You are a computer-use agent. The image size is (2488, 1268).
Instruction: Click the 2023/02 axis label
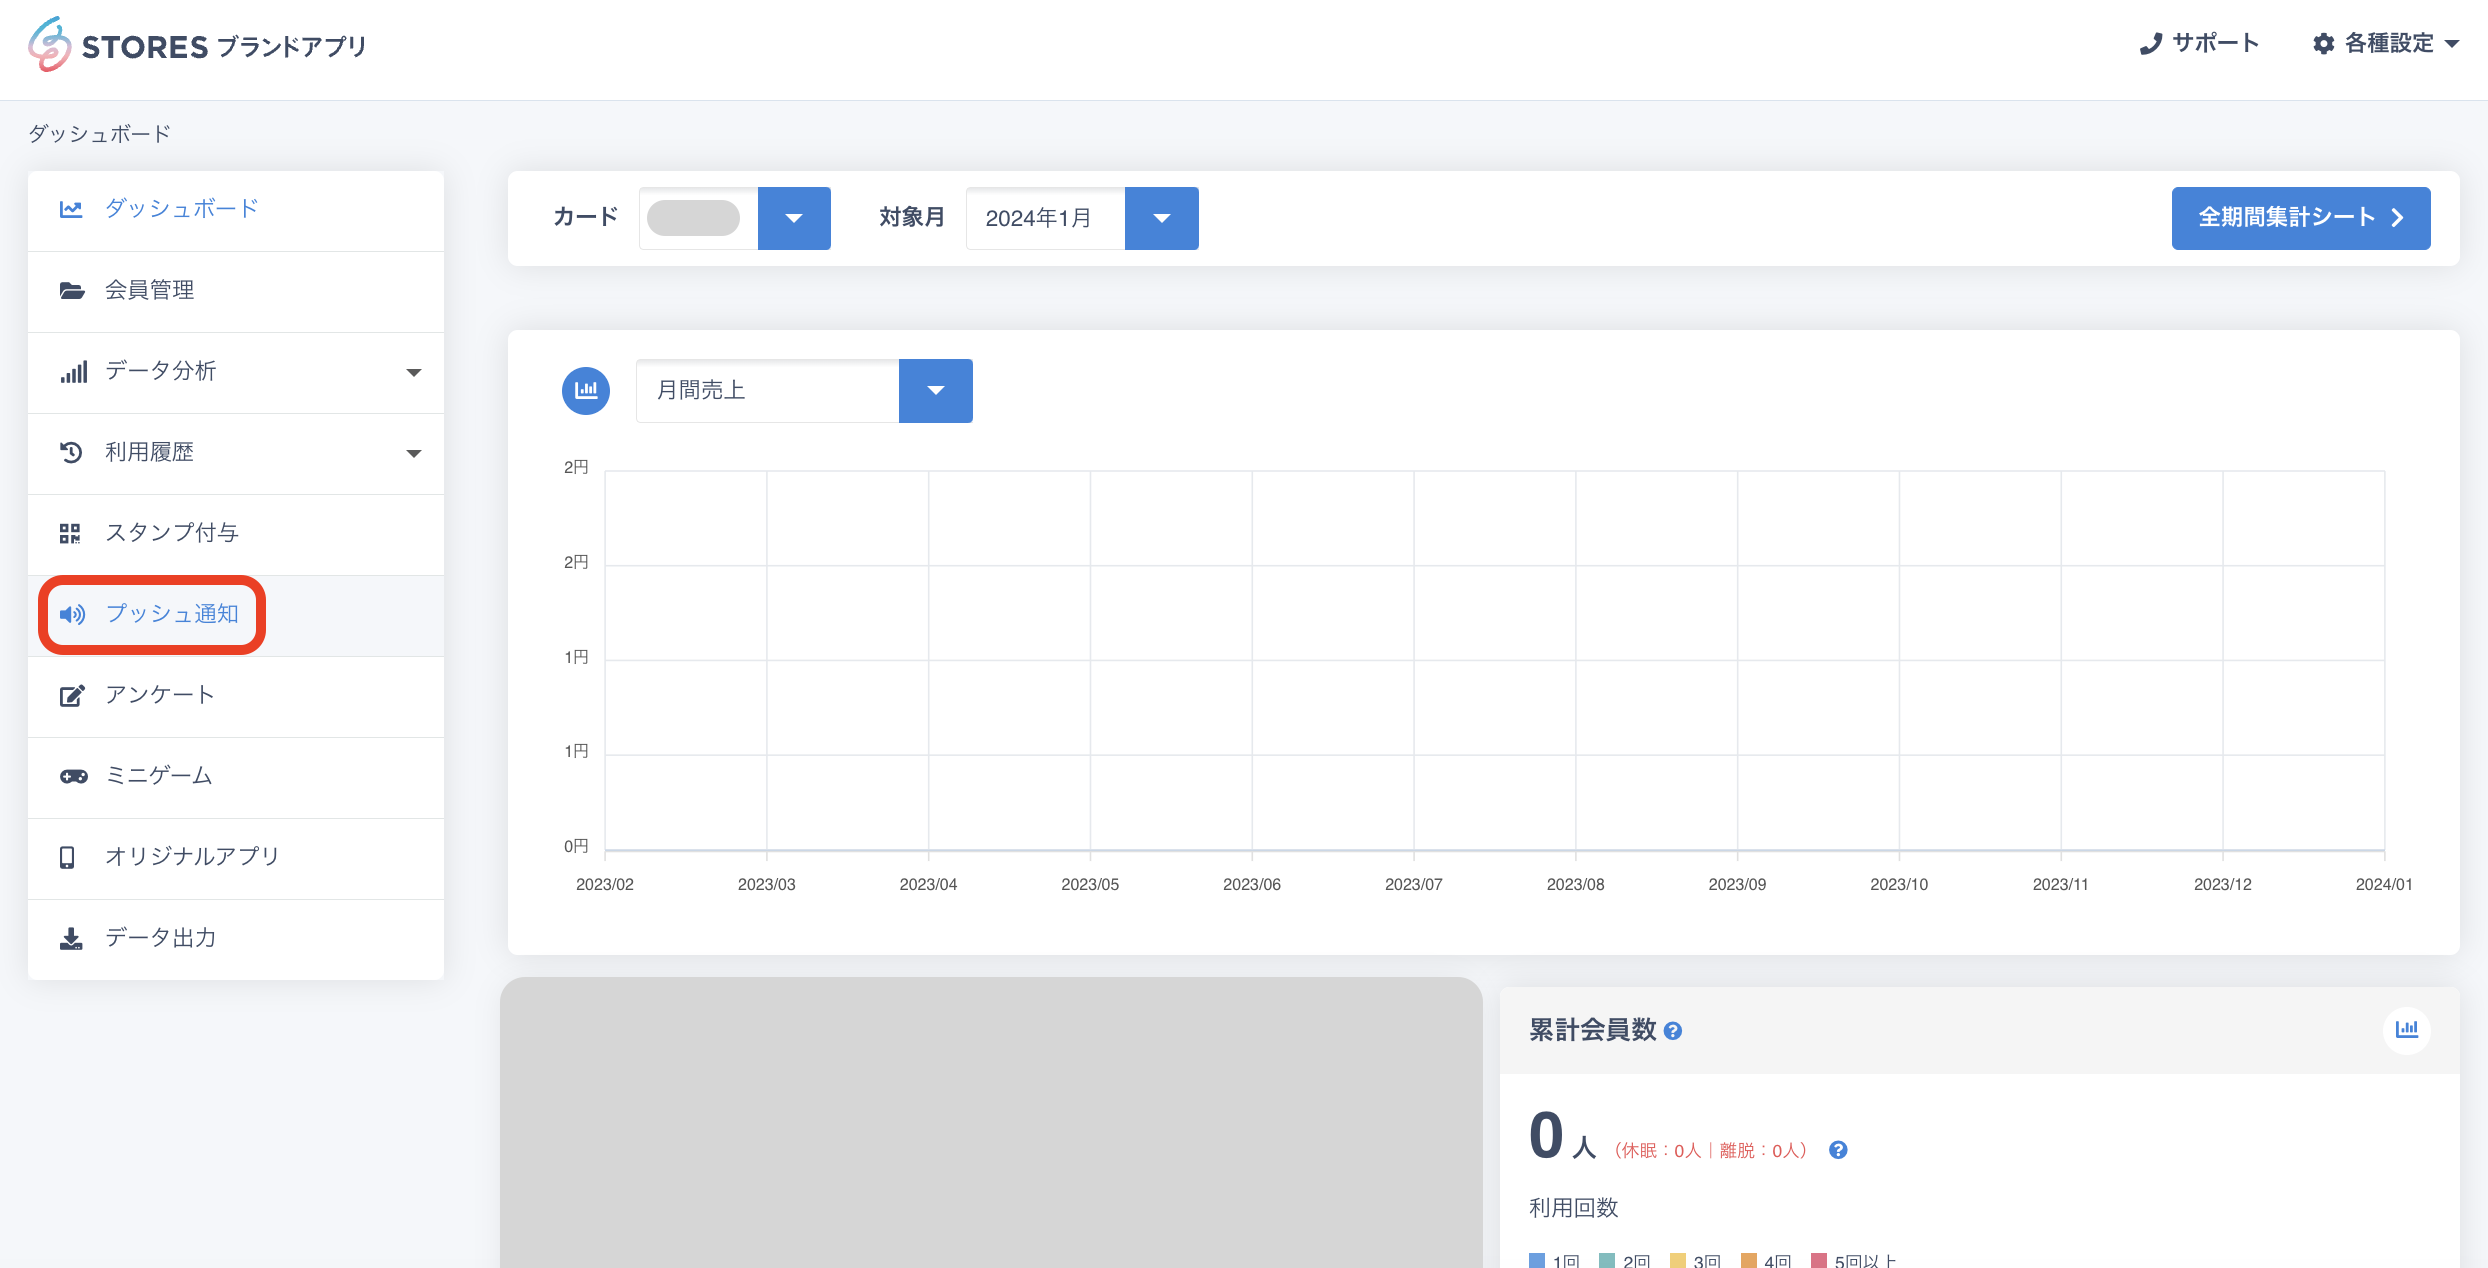(x=605, y=884)
